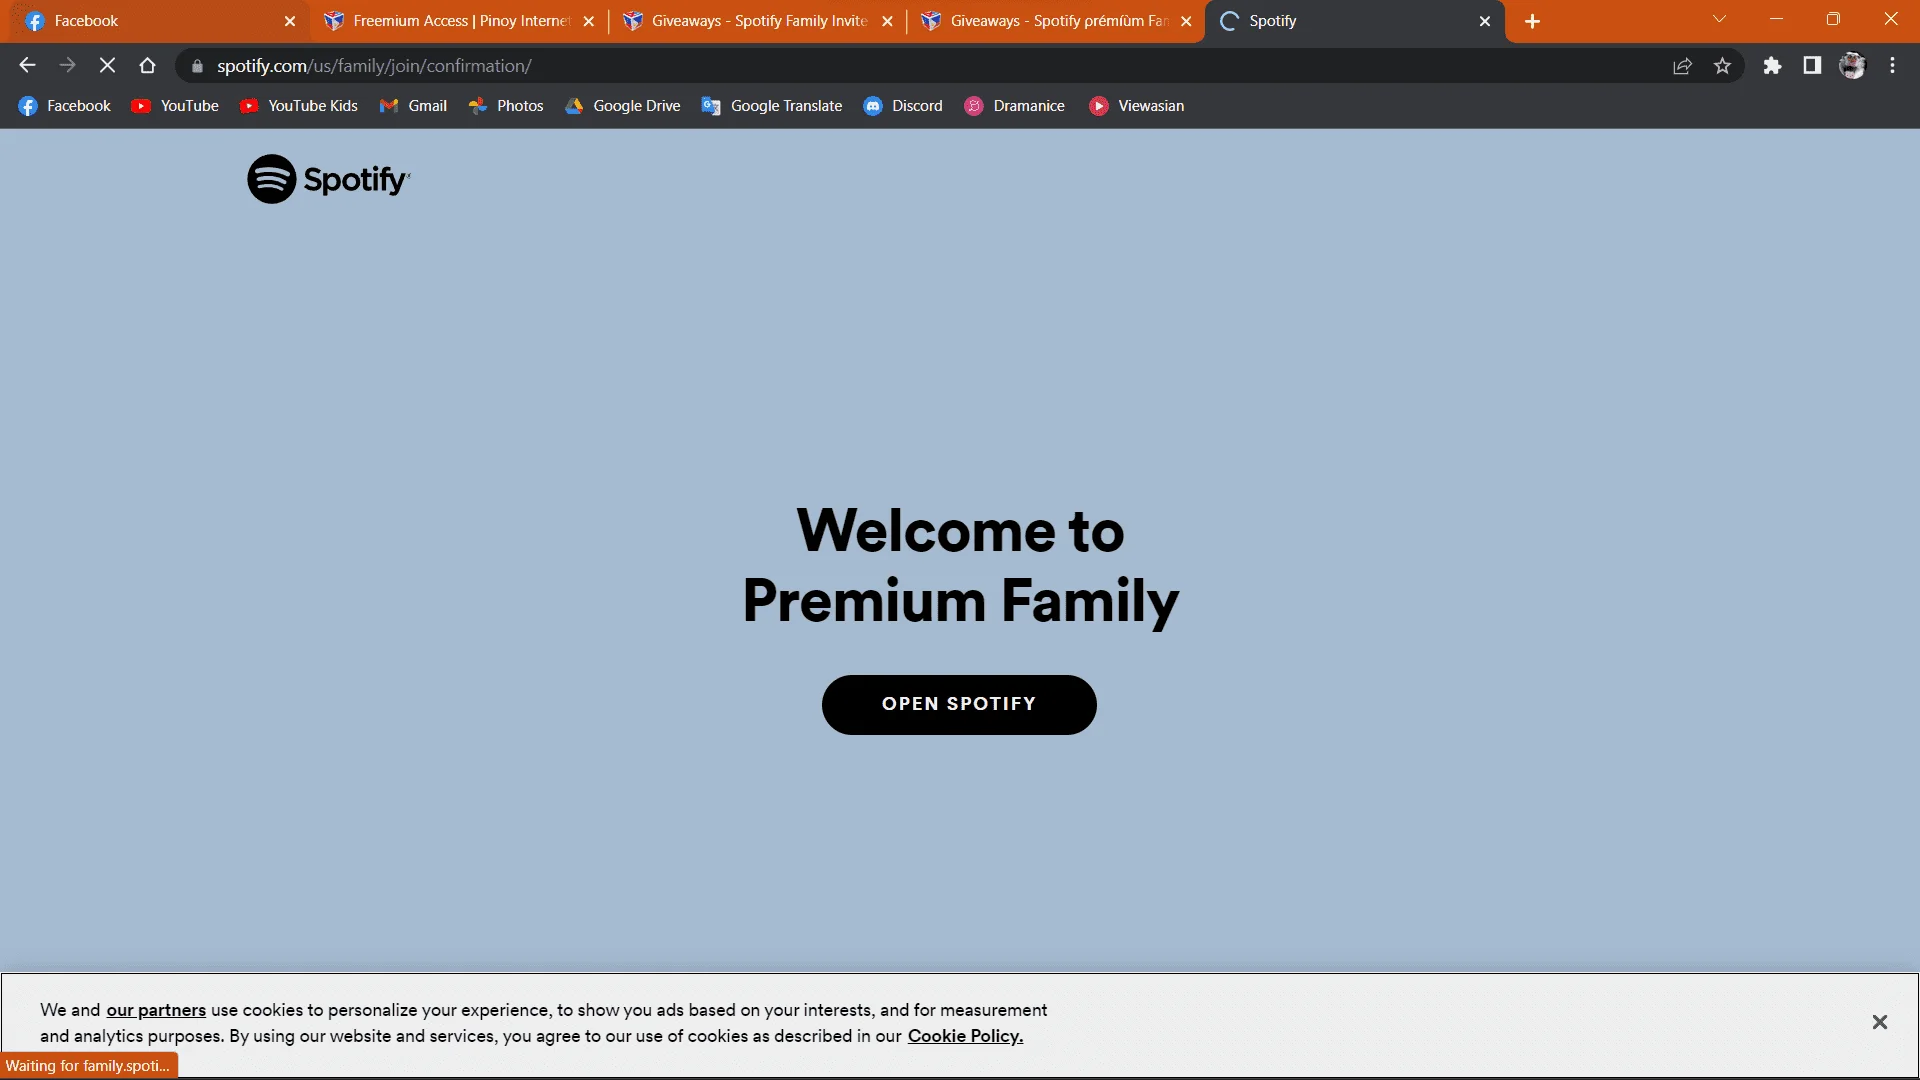The height and width of the screenshot is (1080, 1920).
Task: Open the 'our partners' link
Action: [156, 1010]
